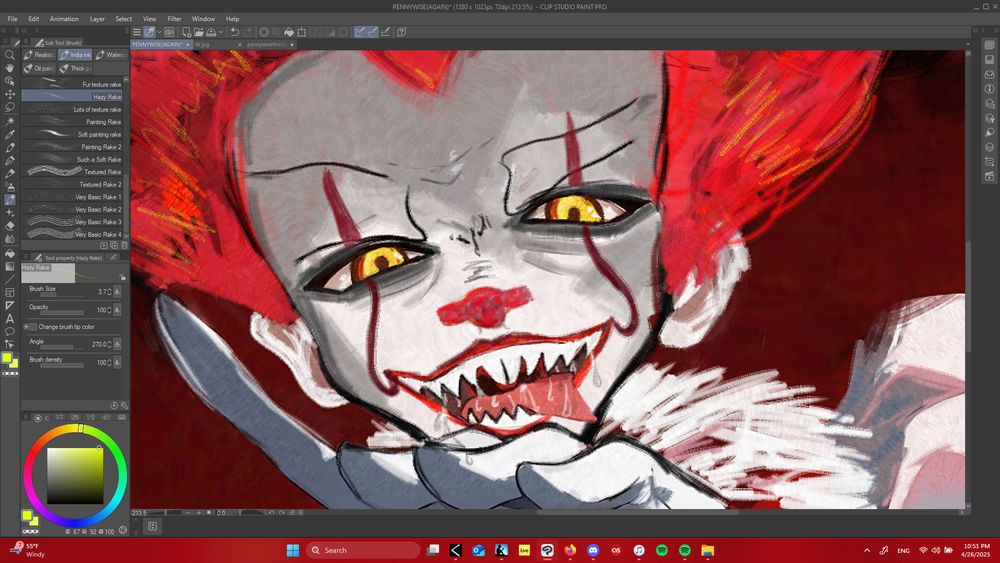Toggle Change brush tip color checkbox
The image size is (1000, 563).
(x=33, y=326)
